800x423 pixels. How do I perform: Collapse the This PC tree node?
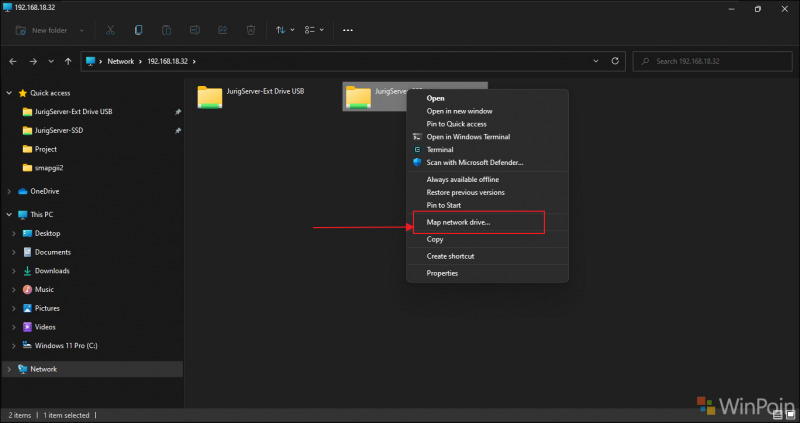(x=9, y=215)
